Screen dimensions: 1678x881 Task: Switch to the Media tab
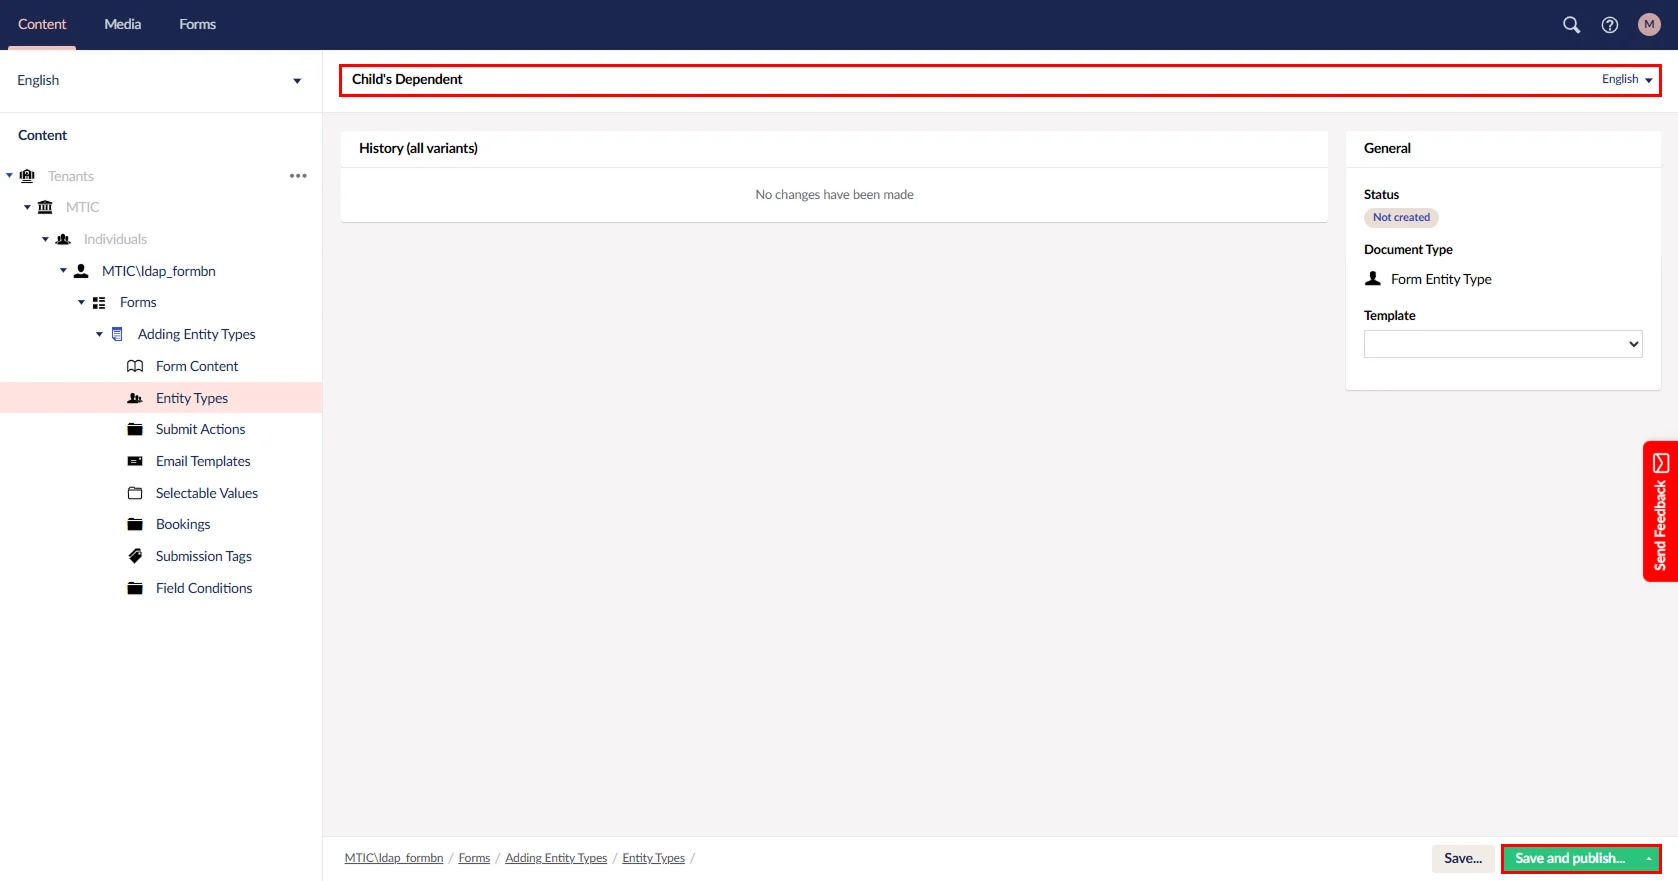(123, 24)
